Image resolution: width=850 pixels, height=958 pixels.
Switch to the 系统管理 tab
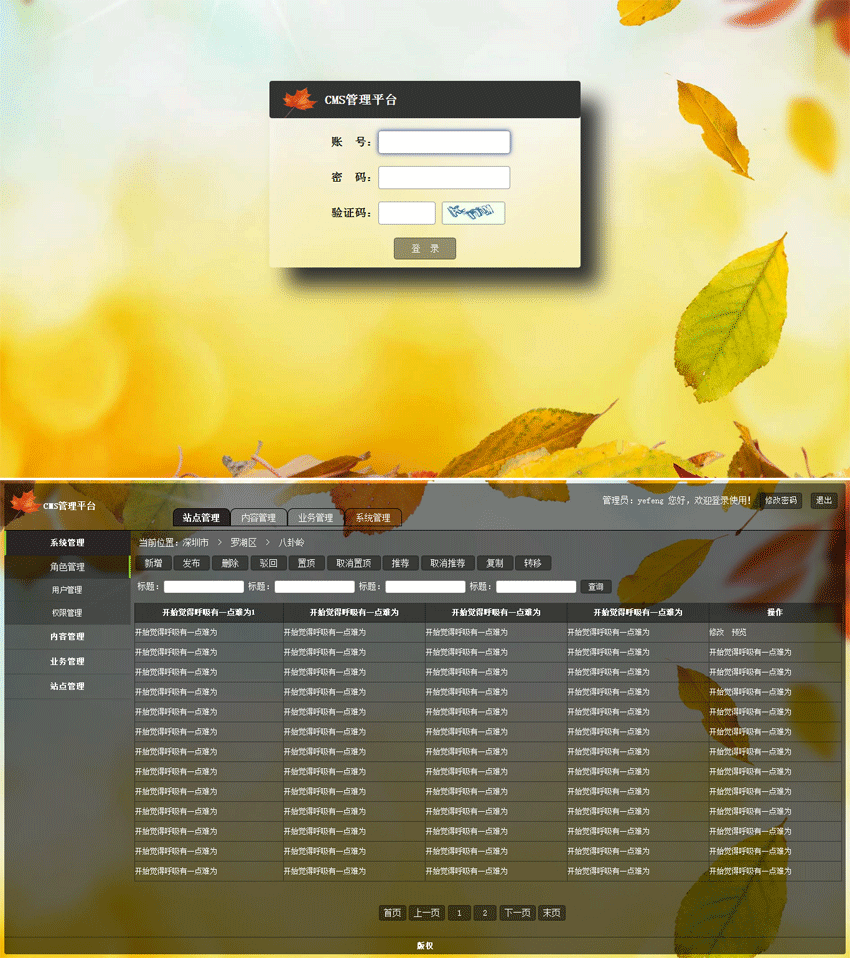tap(372, 518)
